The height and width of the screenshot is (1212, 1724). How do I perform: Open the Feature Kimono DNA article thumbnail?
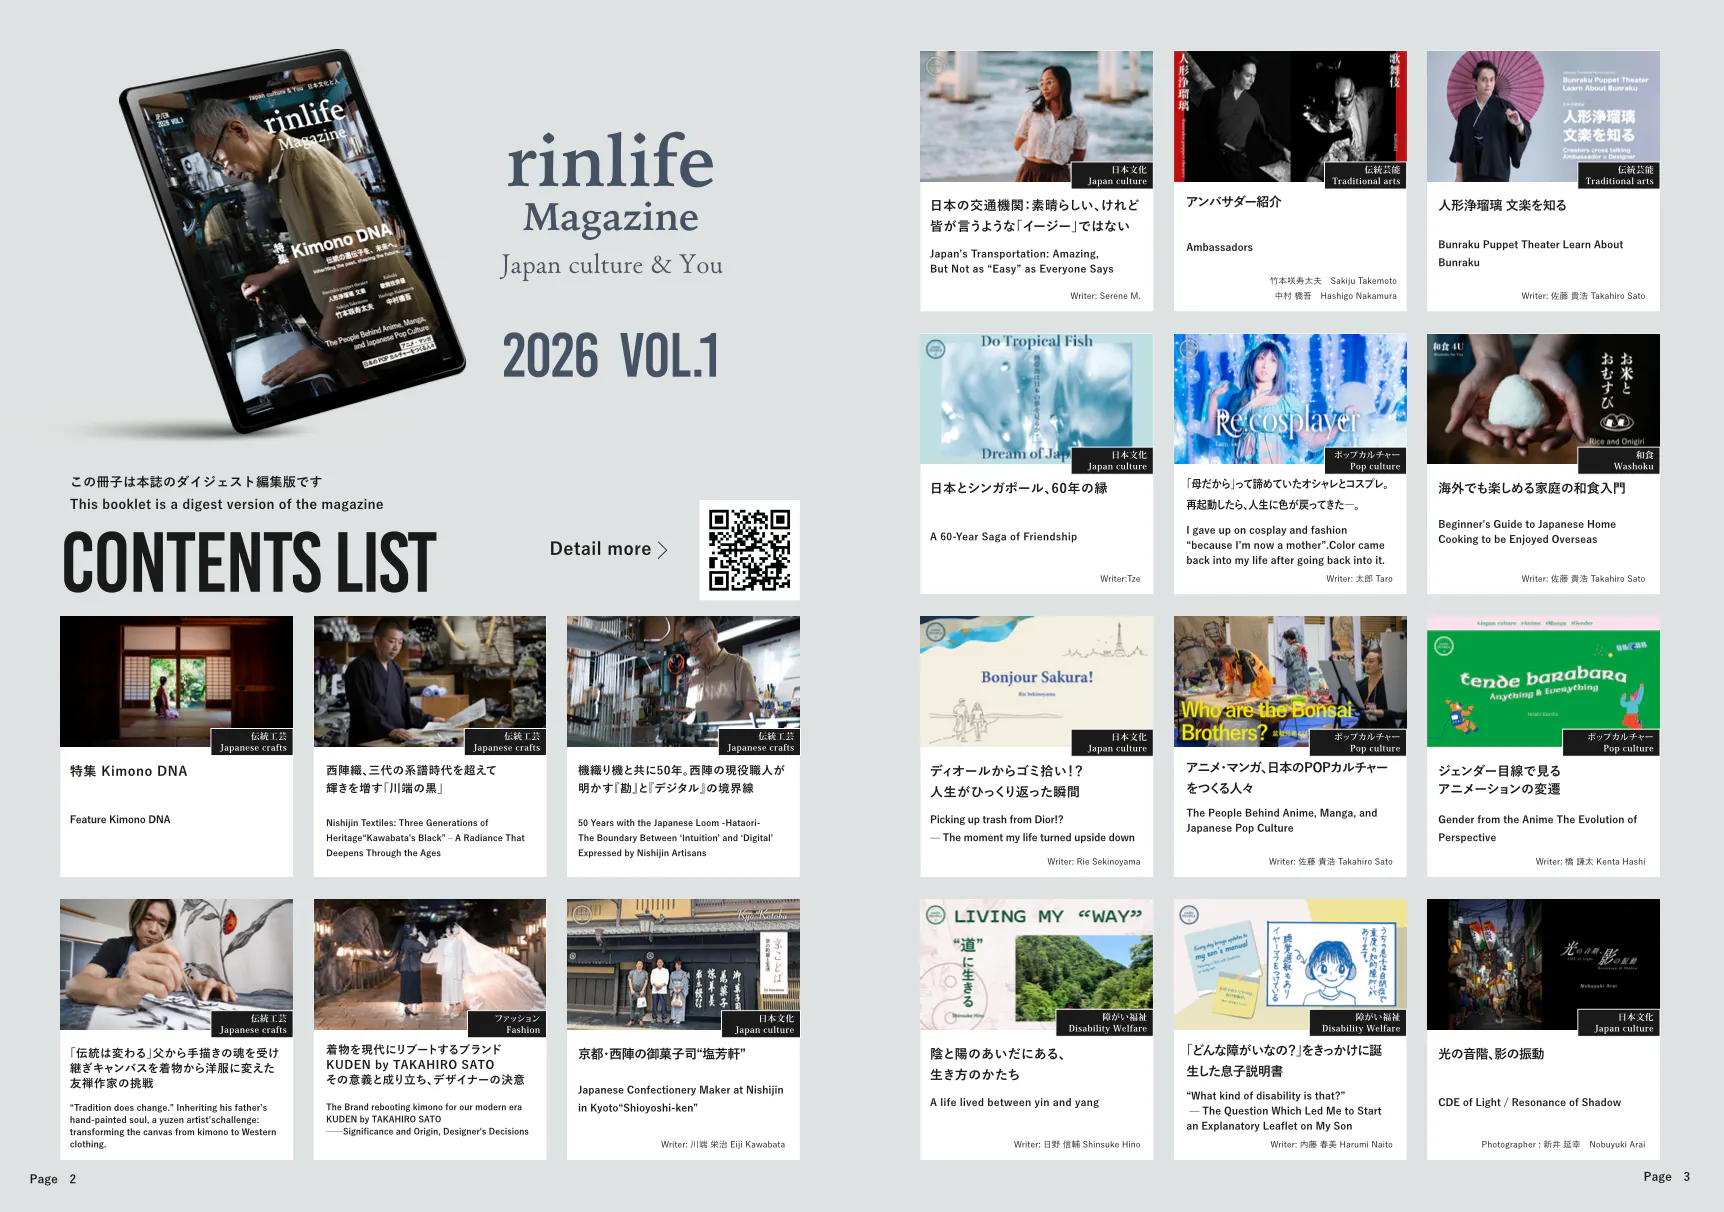coord(176,681)
